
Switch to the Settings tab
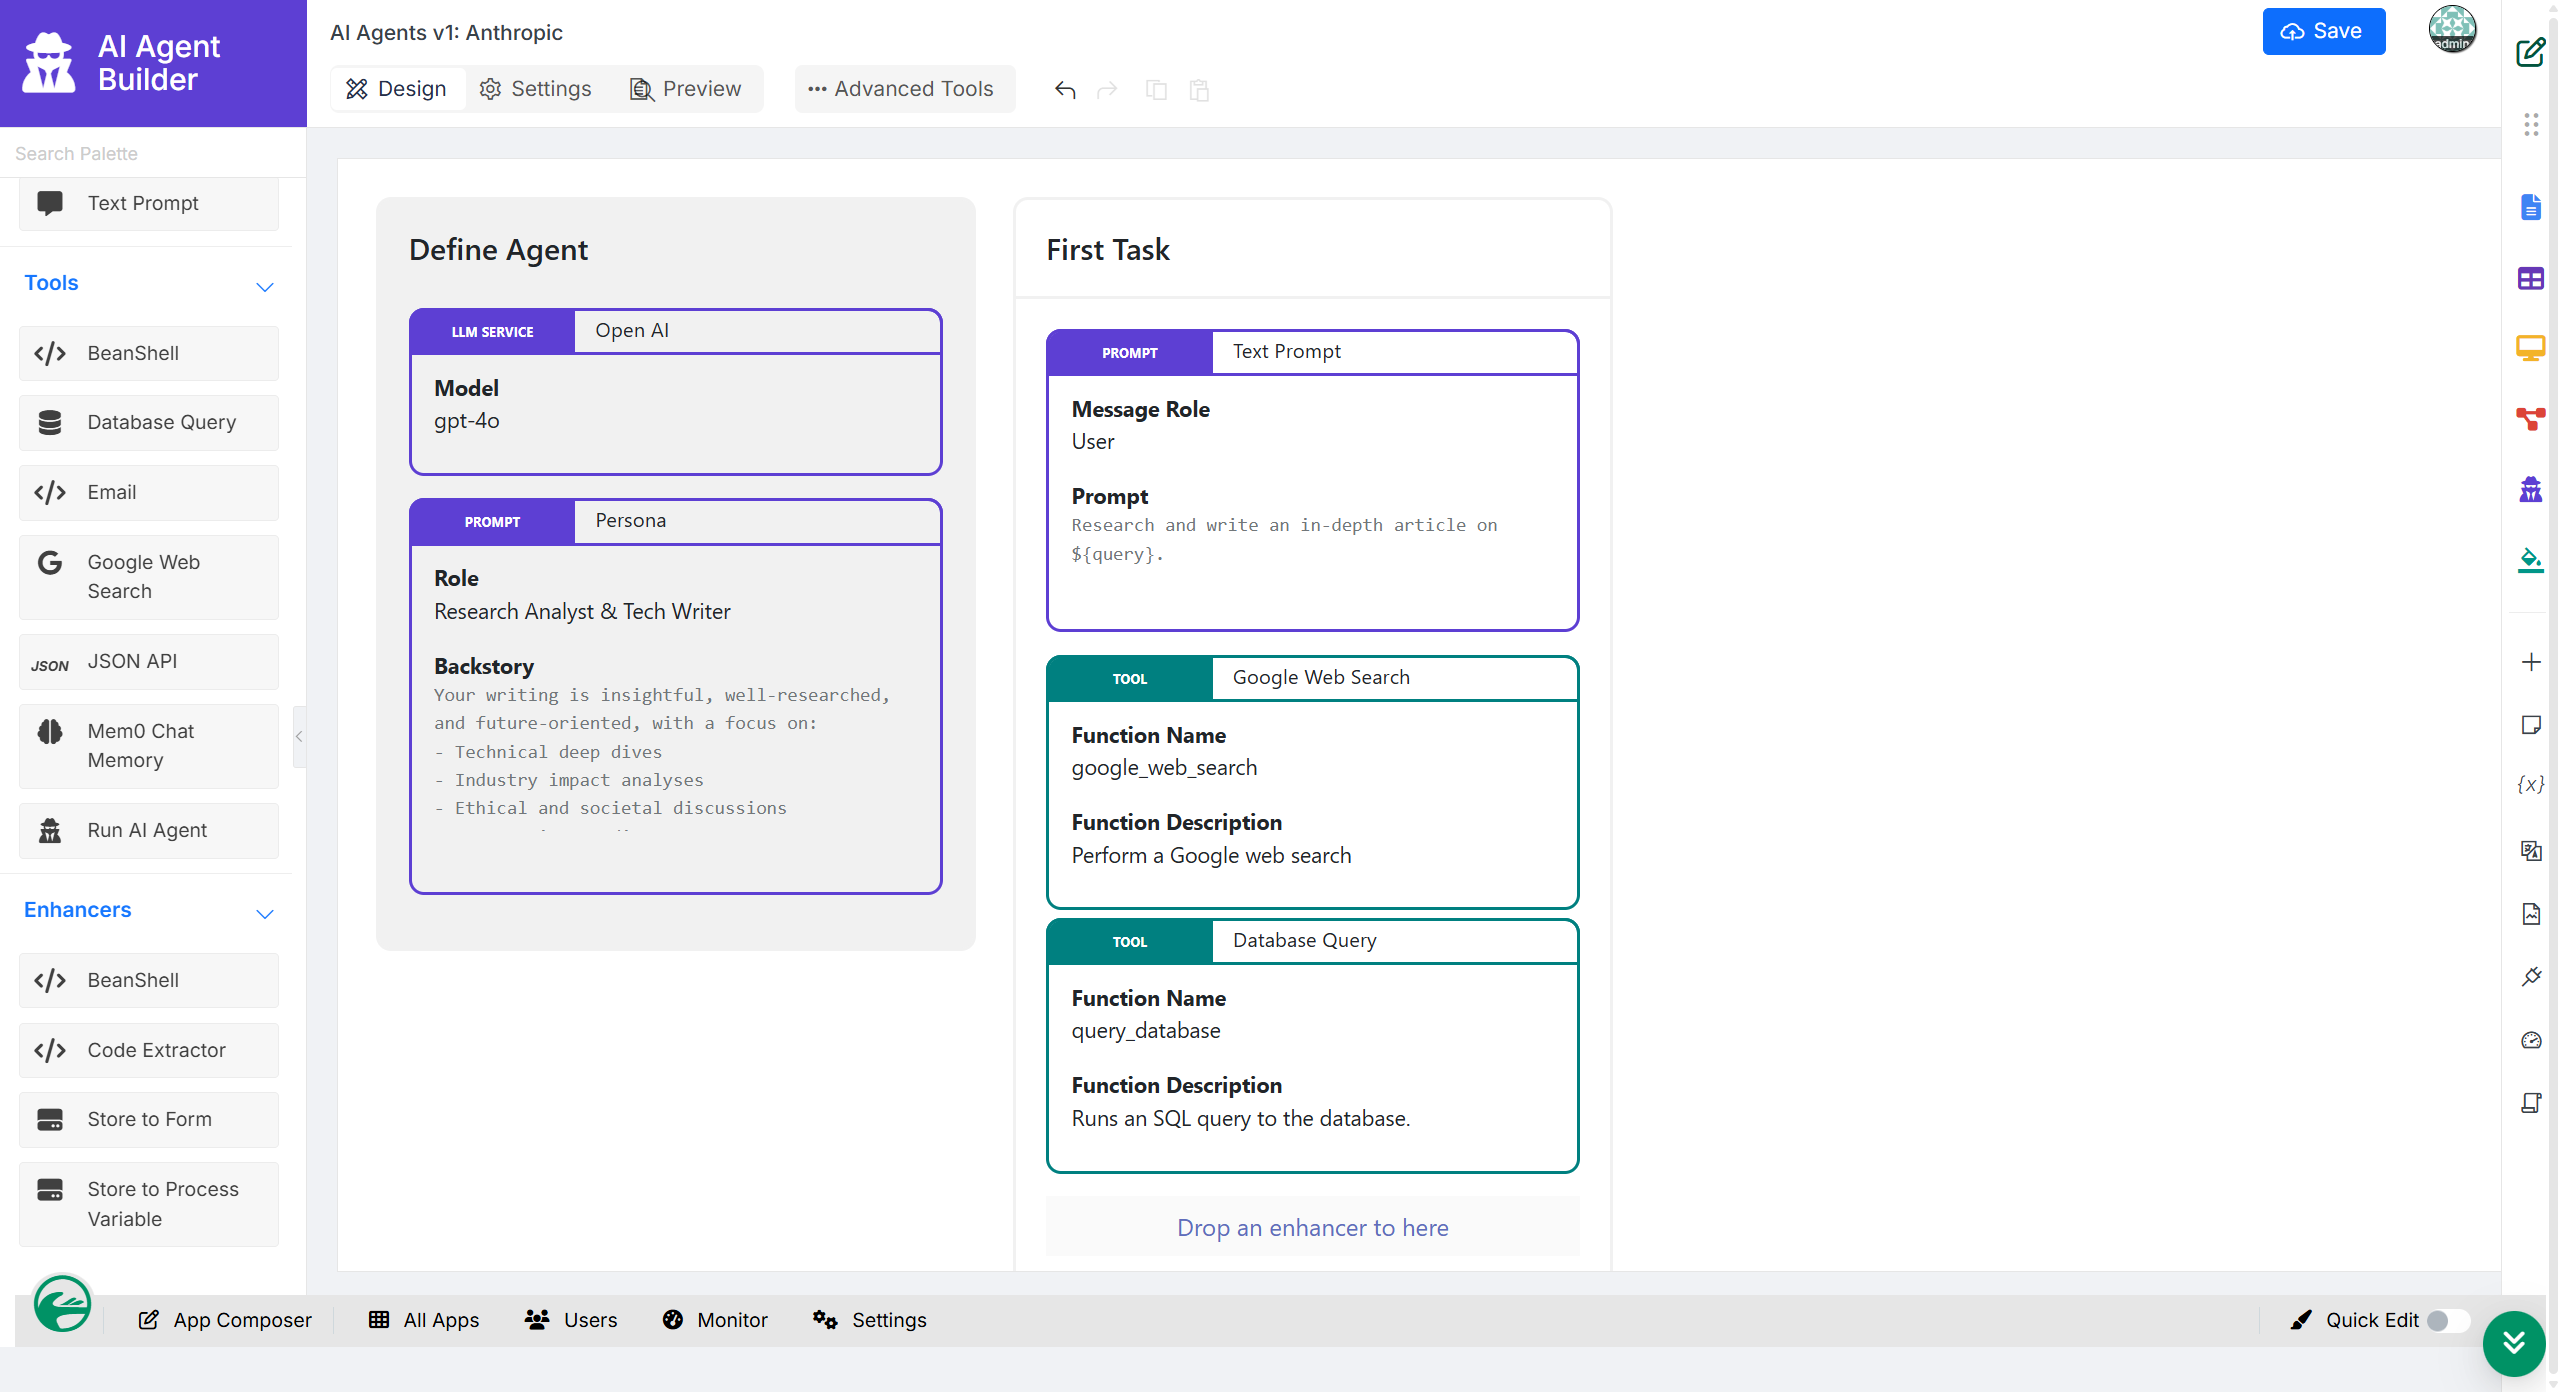[x=536, y=89]
